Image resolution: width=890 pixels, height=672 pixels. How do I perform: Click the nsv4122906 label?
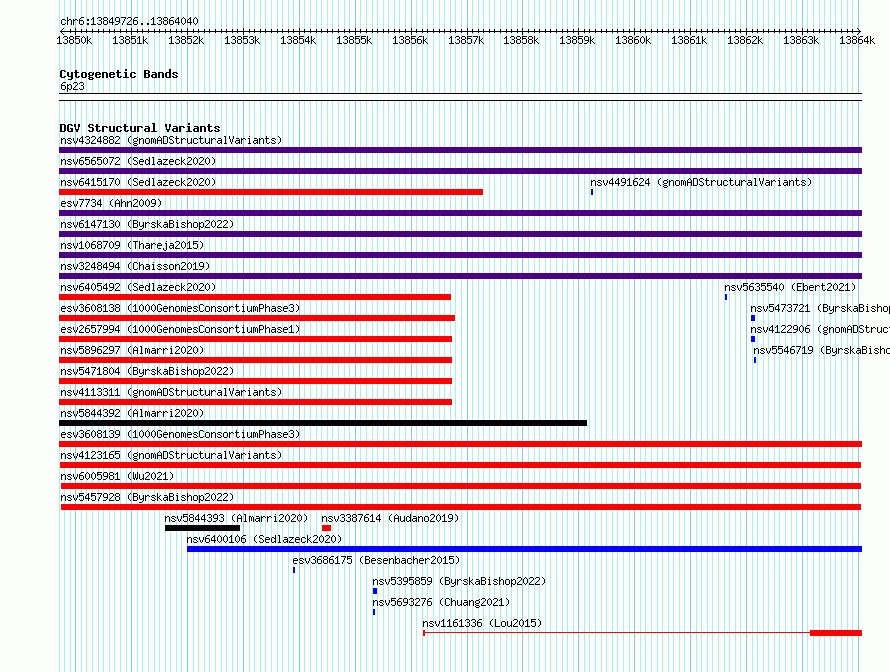[820, 329]
